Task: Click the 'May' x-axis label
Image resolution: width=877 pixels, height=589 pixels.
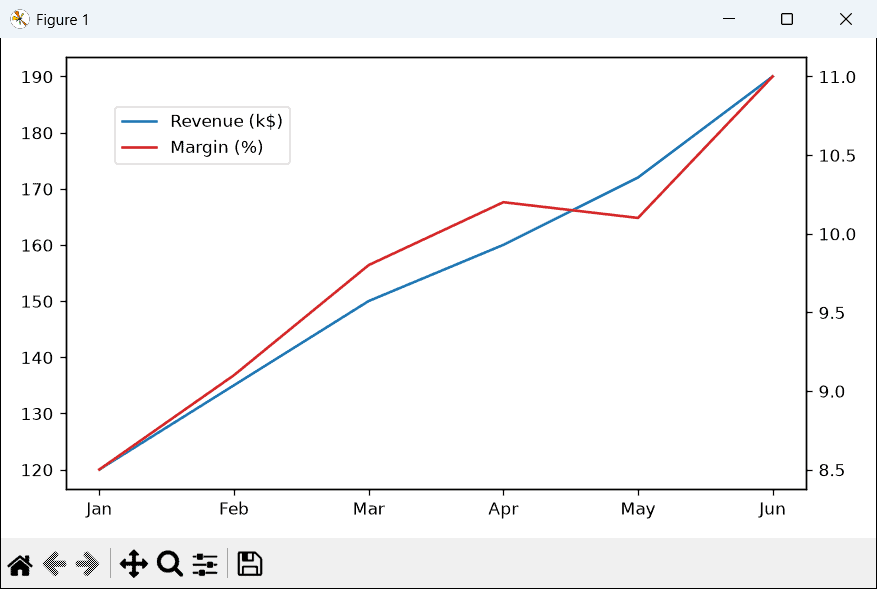Action: (638, 509)
